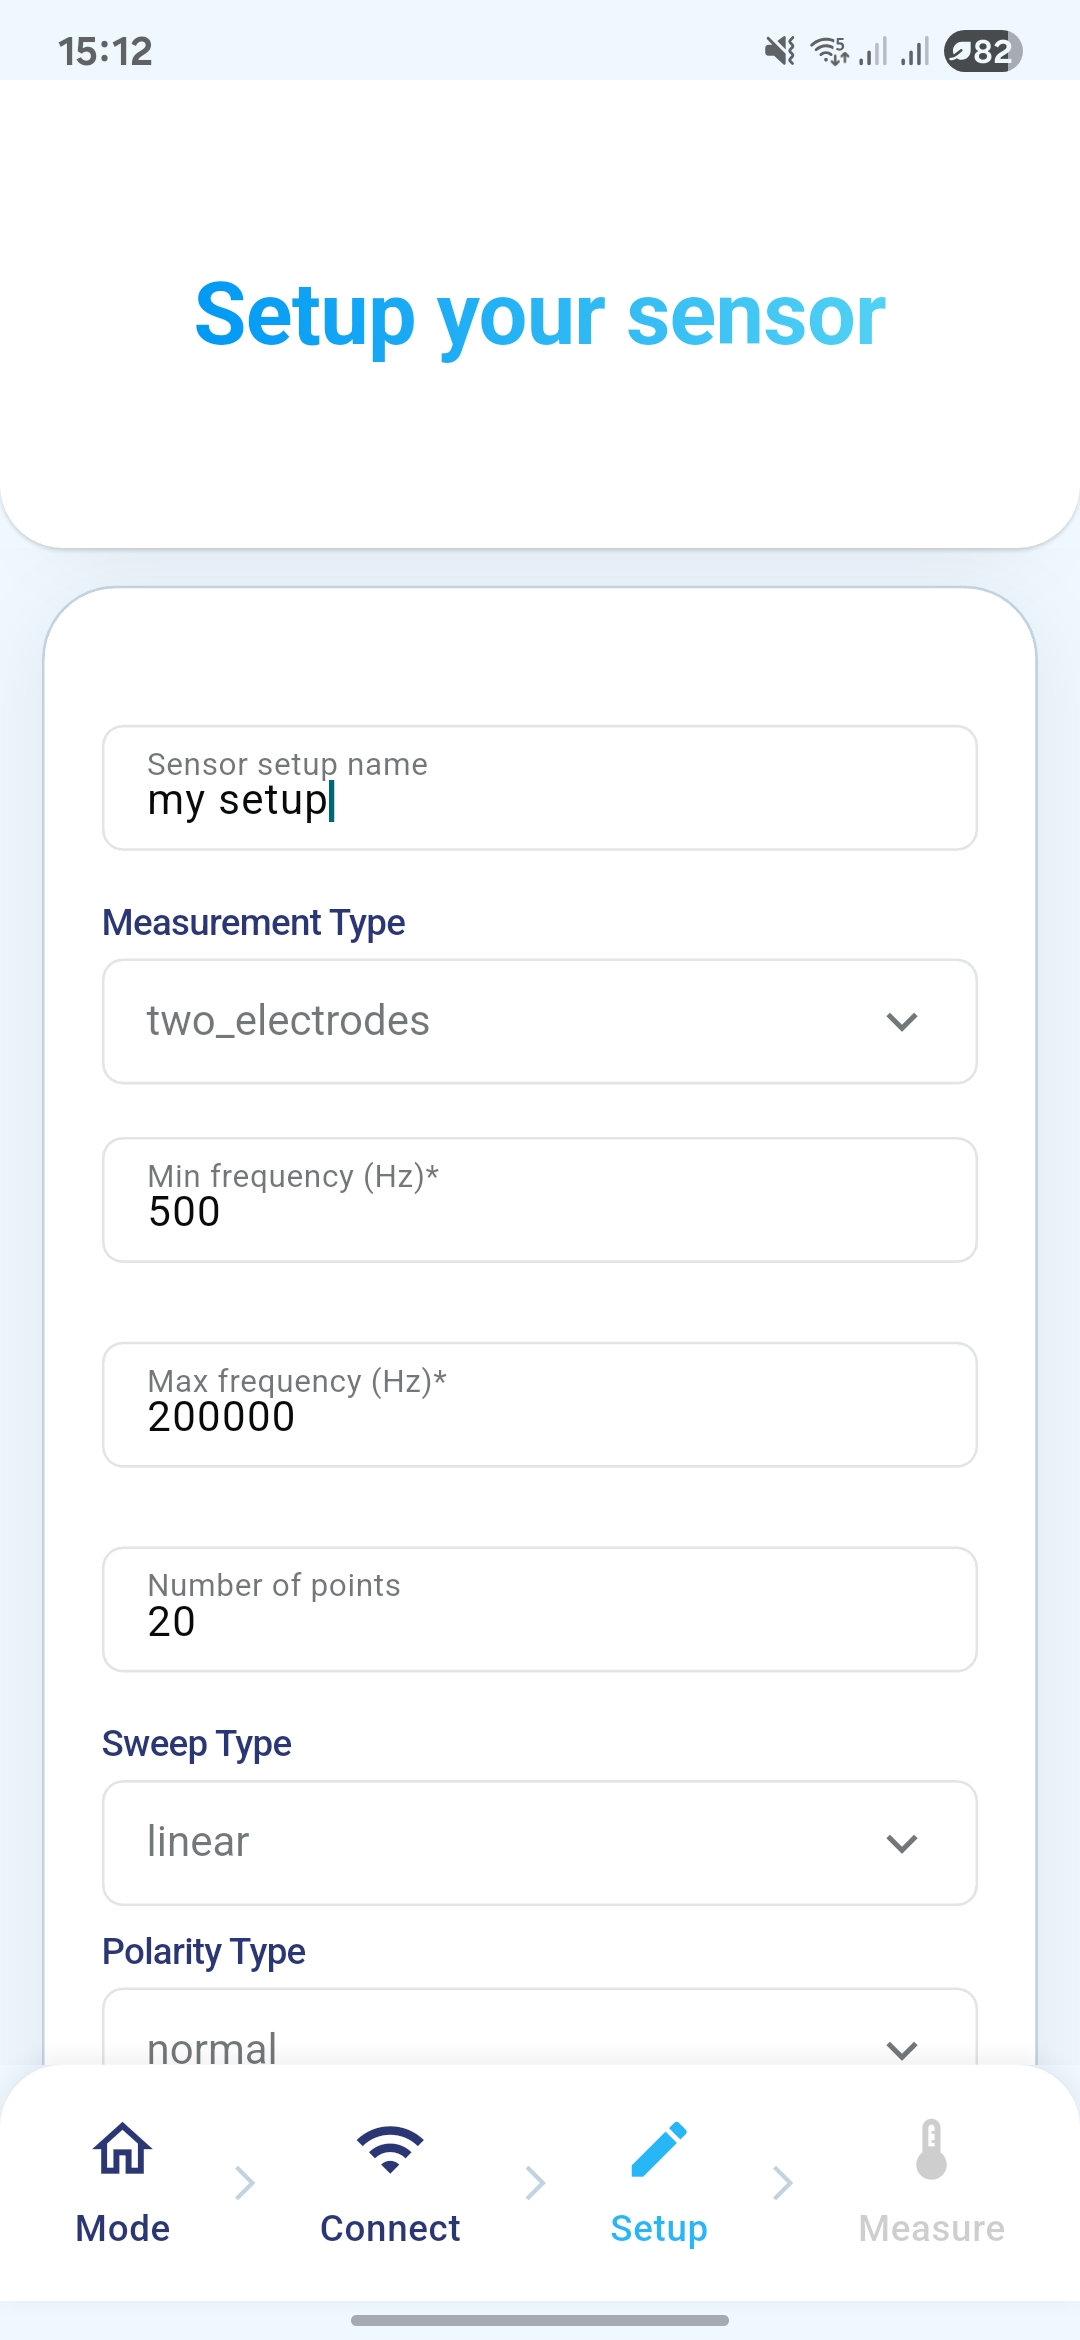Switch to the Mode tab label
The height and width of the screenshot is (2340, 1080).
[122, 2228]
